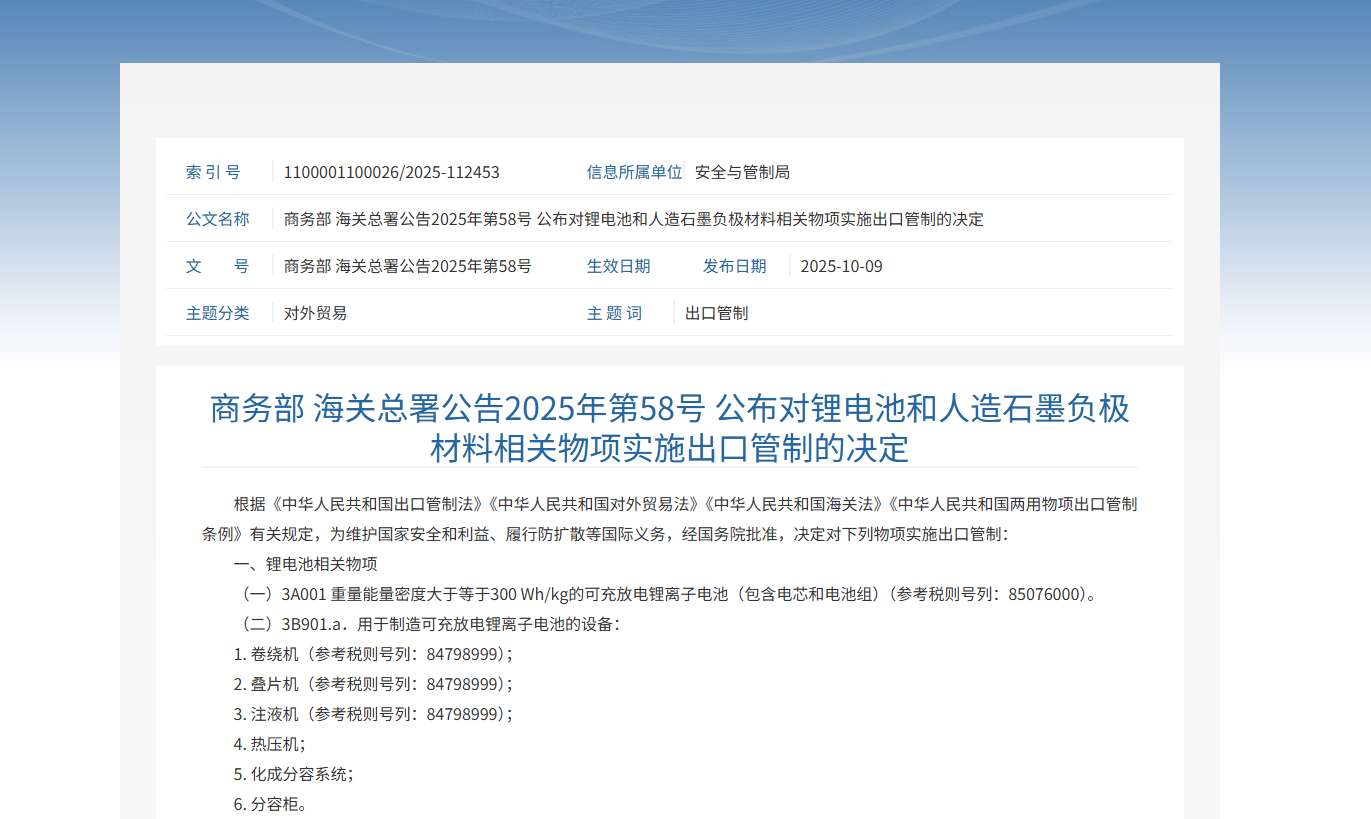Click the 发布日期 label
1371x819 pixels.
pyautogui.click(x=734, y=266)
